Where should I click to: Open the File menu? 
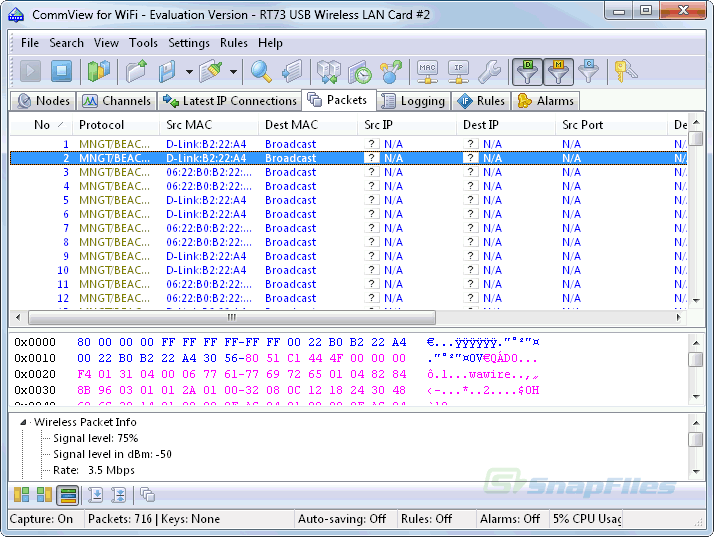[x=30, y=43]
